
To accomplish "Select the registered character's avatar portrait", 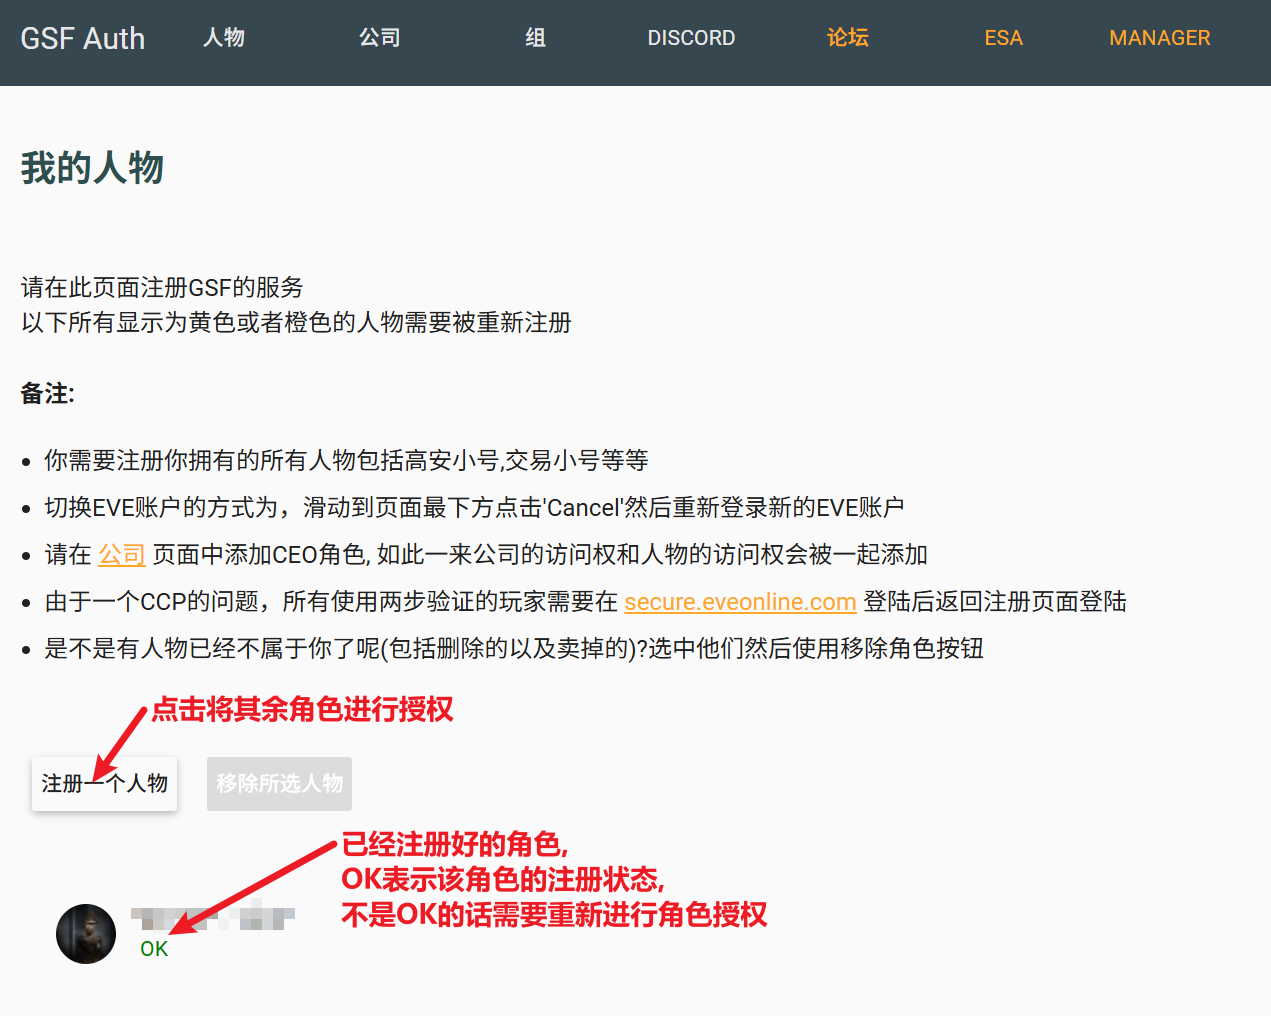I will point(86,934).
